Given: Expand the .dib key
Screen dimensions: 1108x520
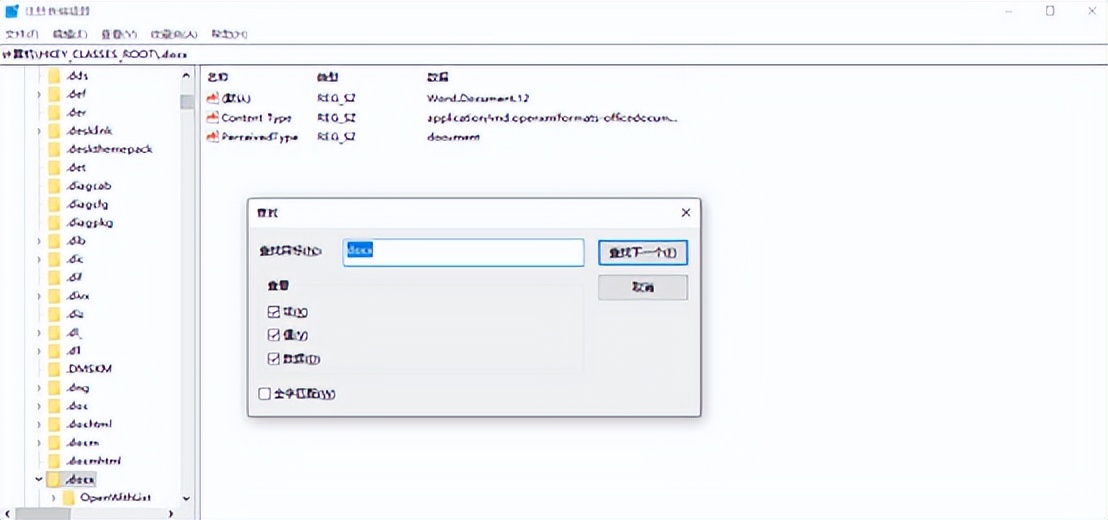Looking at the screenshot, I should pyautogui.click(x=40, y=241).
